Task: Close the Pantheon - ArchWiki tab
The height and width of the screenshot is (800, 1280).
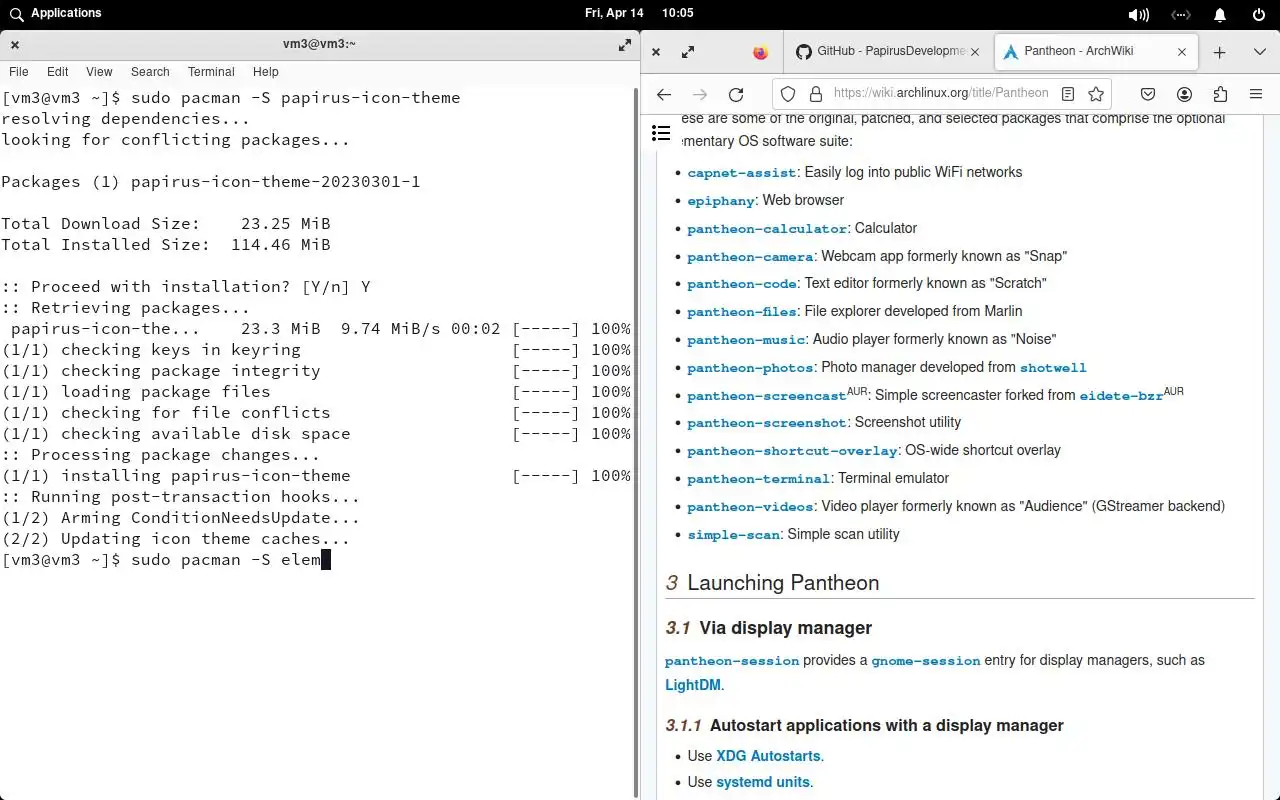Action: 1182,52
